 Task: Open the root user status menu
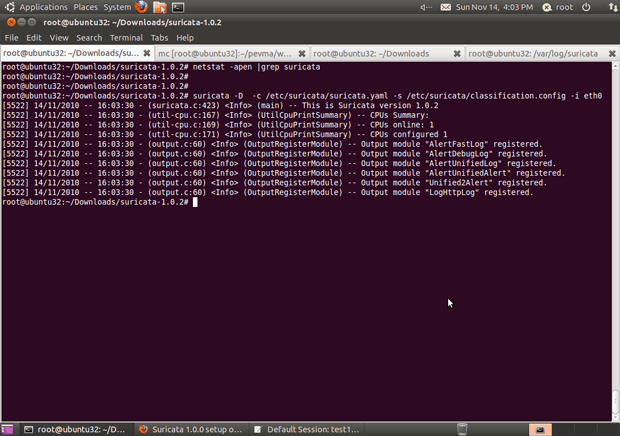point(558,7)
